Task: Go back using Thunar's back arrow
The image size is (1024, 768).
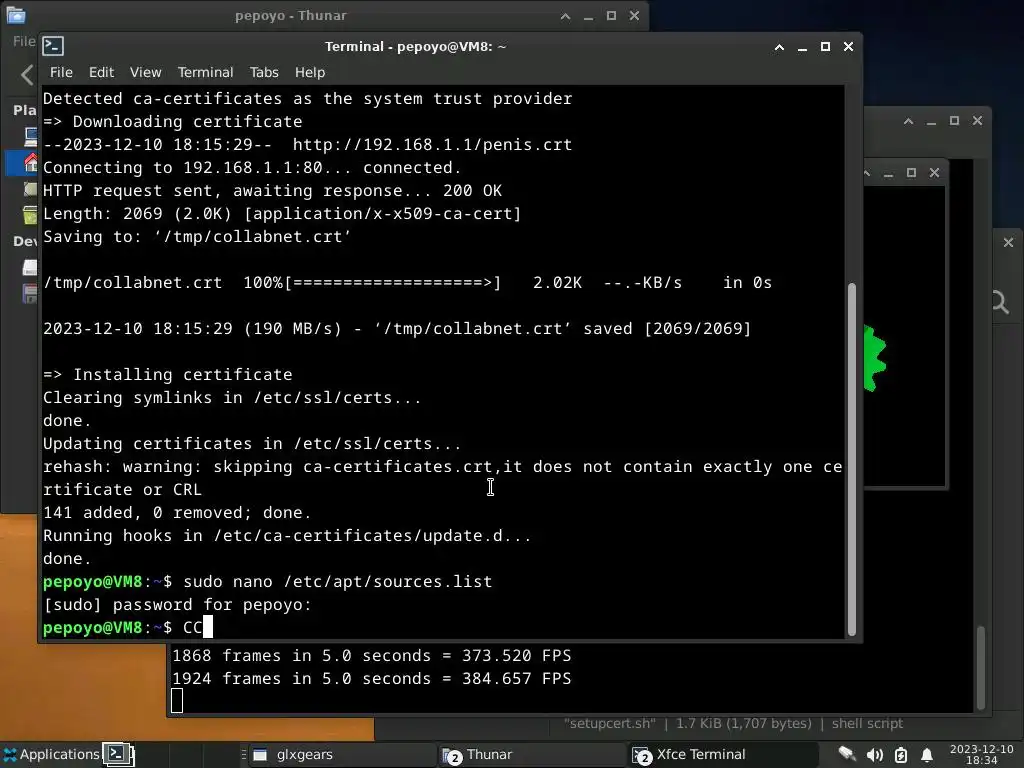Action: coord(27,74)
